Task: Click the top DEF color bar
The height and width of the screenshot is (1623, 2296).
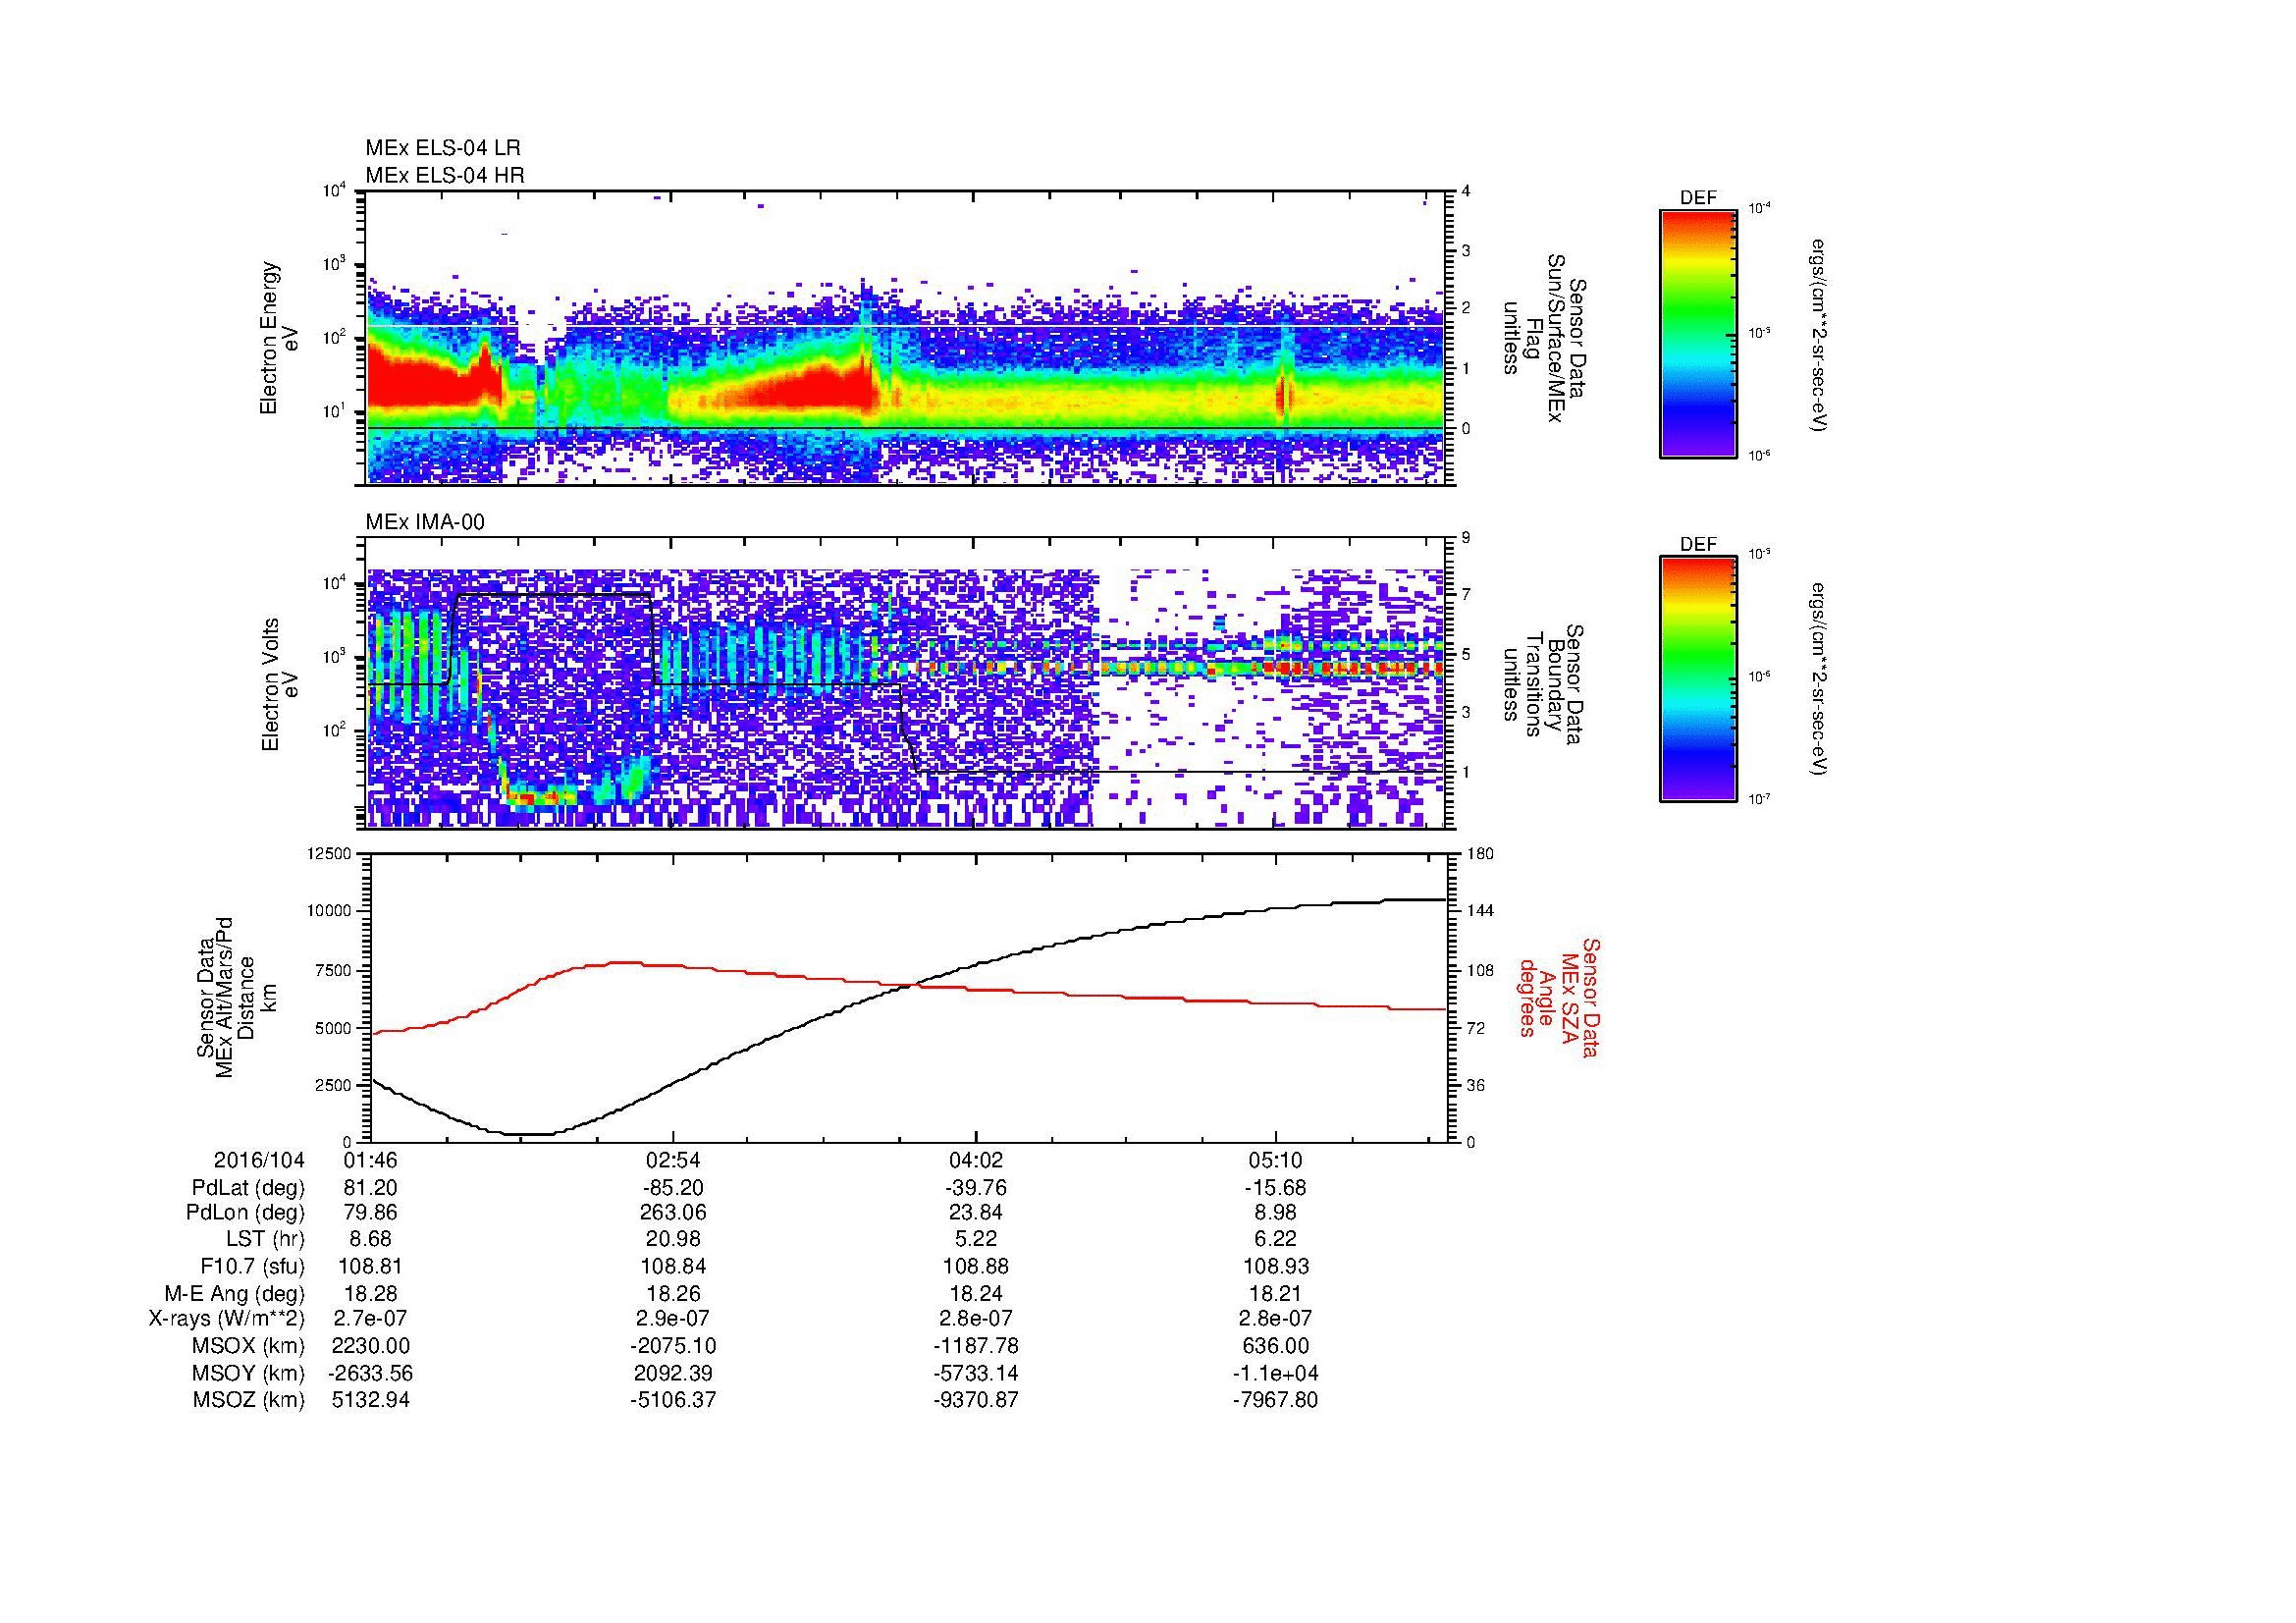Action: click(x=1698, y=333)
